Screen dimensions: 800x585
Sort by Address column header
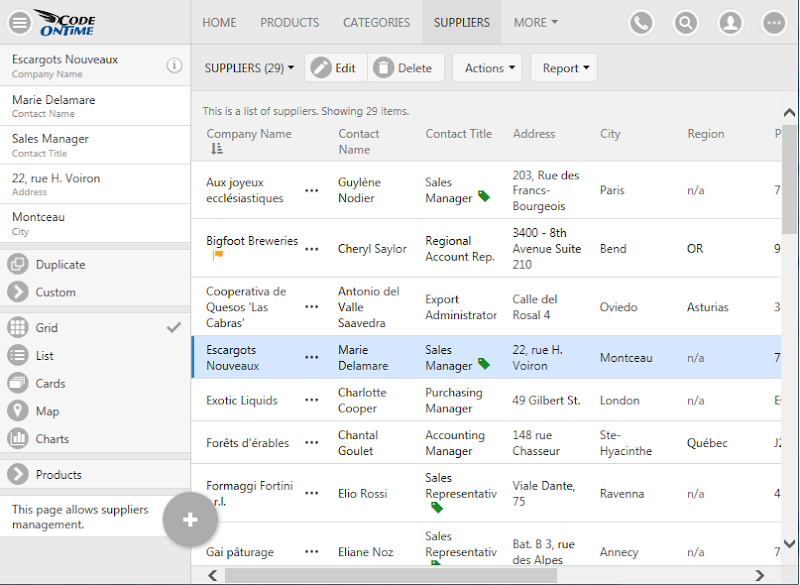pyautogui.click(x=534, y=134)
